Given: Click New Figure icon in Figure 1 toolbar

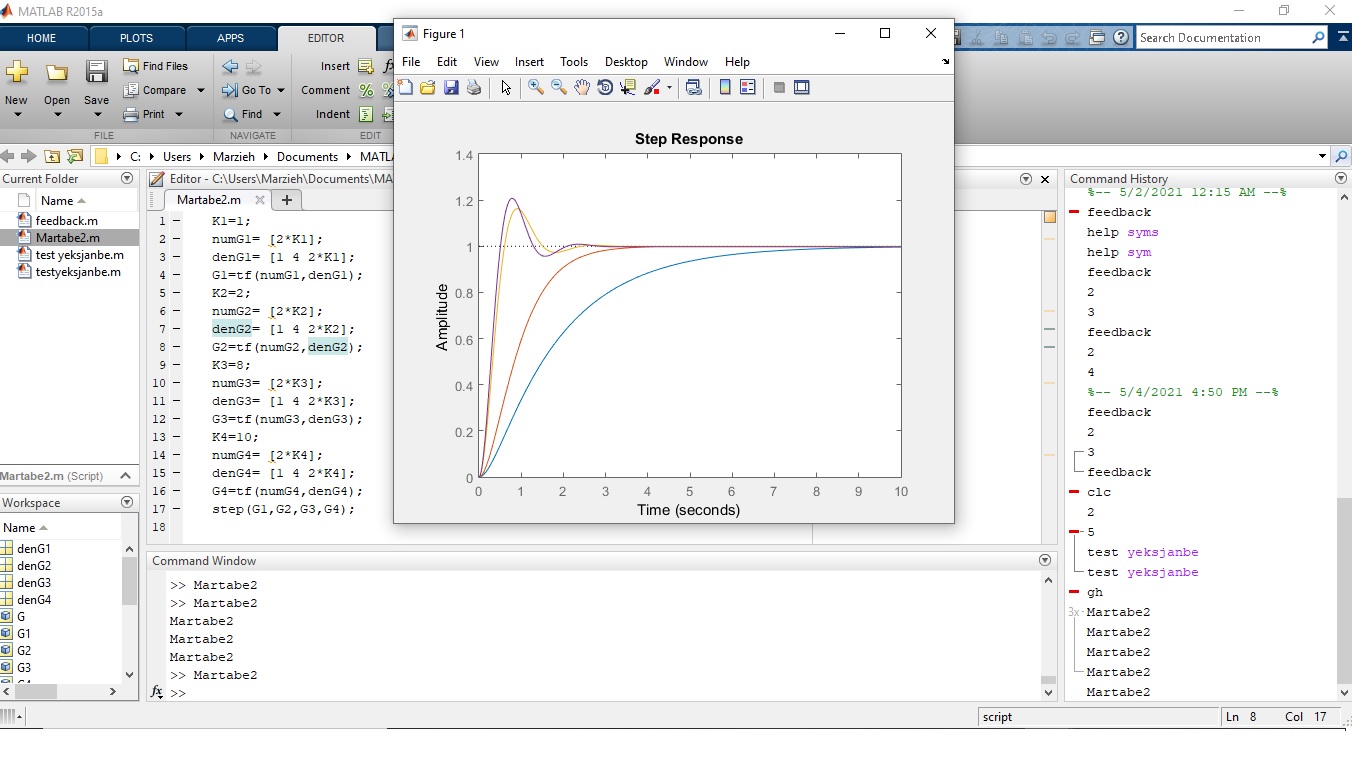Looking at the screenshot, I should click(405, 88).
